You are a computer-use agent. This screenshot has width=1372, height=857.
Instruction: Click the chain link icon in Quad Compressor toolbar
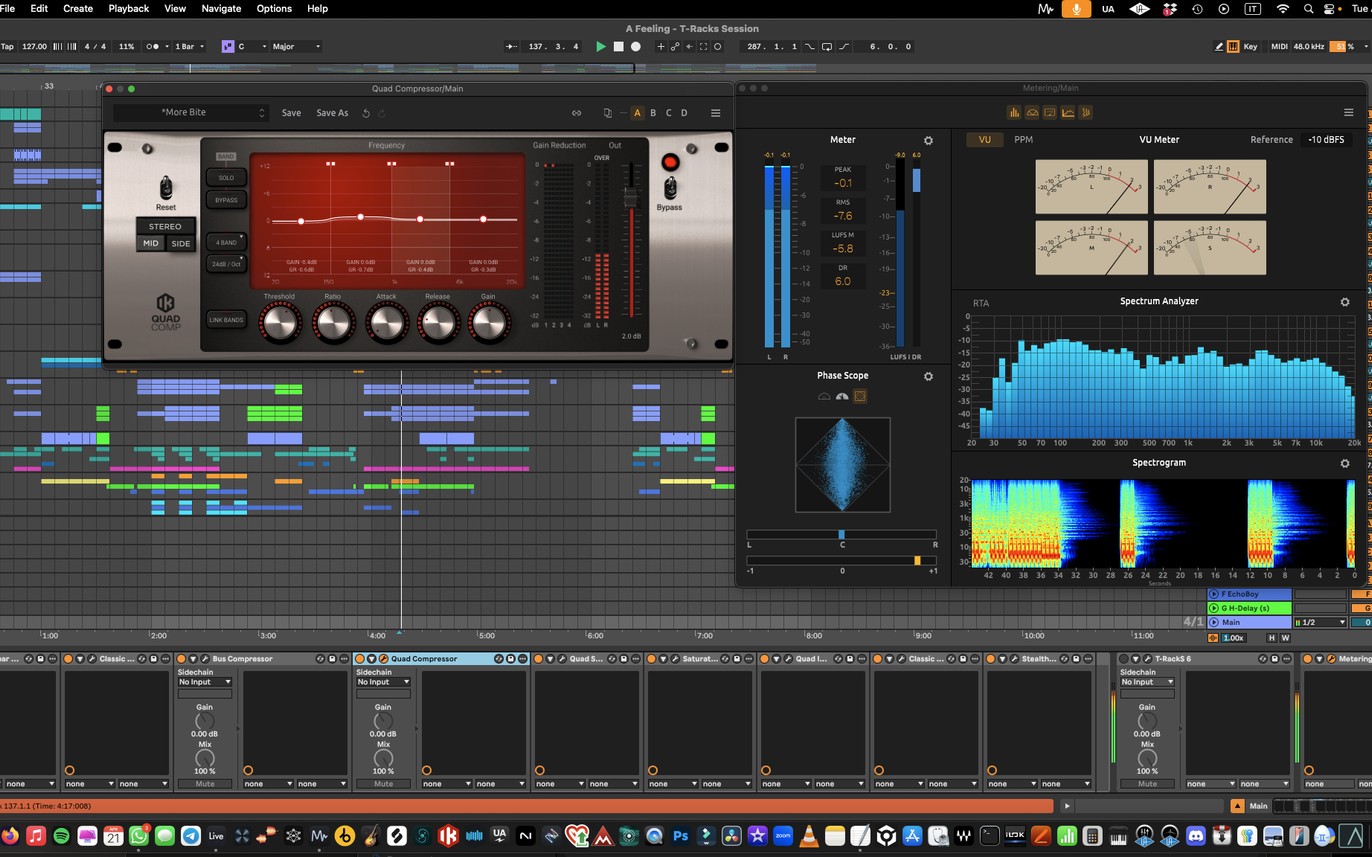click(576, 113)
